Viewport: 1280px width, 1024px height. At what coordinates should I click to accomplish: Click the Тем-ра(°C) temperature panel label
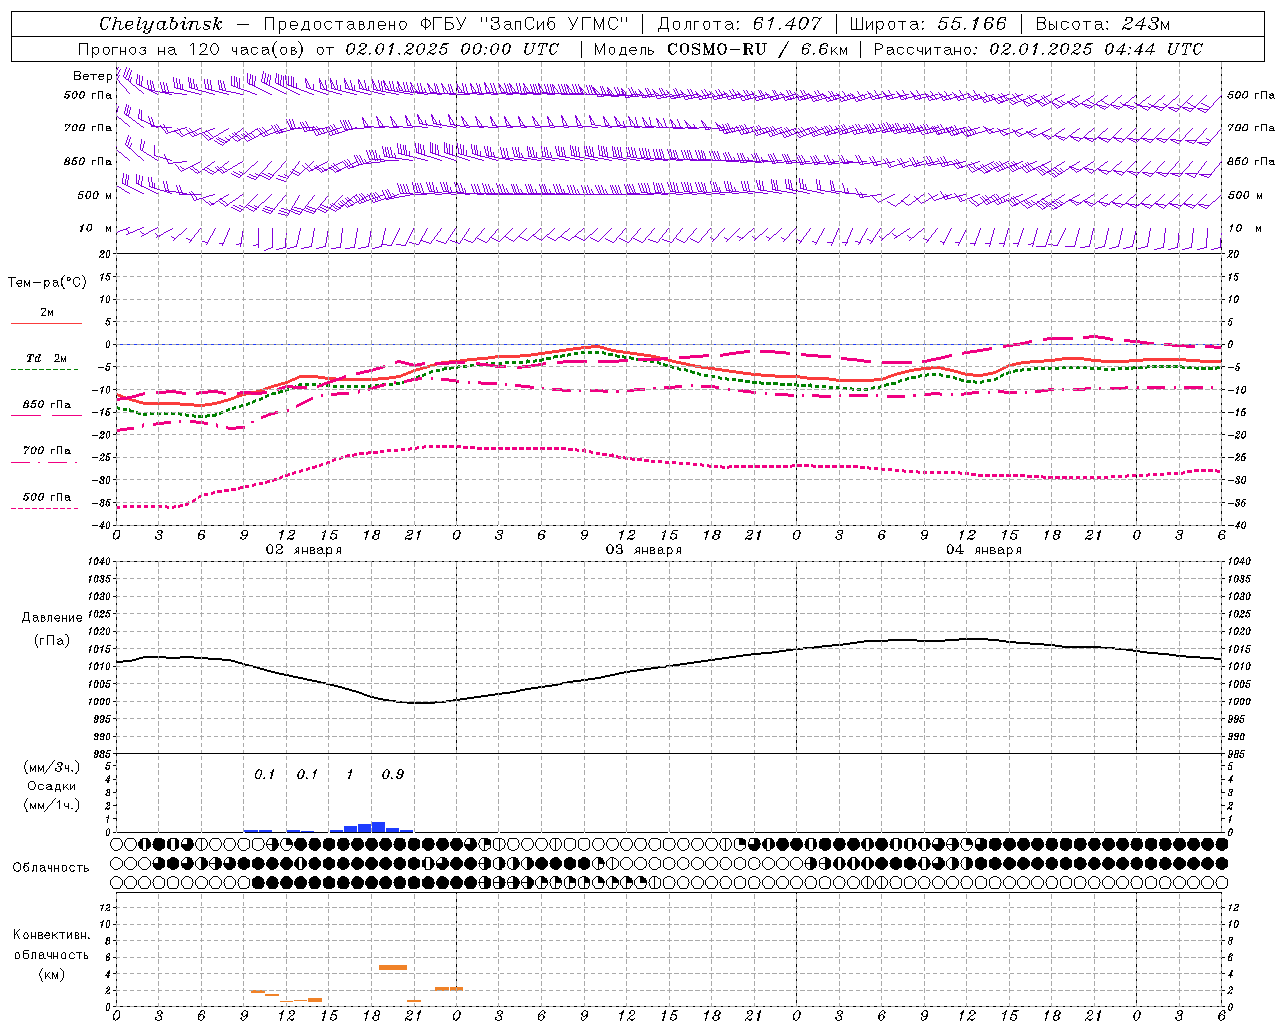tap(47, 283)
